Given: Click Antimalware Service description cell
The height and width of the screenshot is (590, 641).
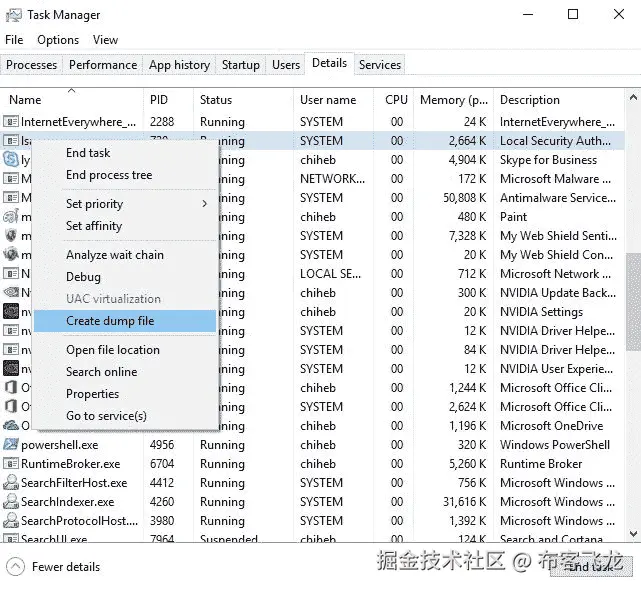Looking at the screenshot, I should (558, 198).
